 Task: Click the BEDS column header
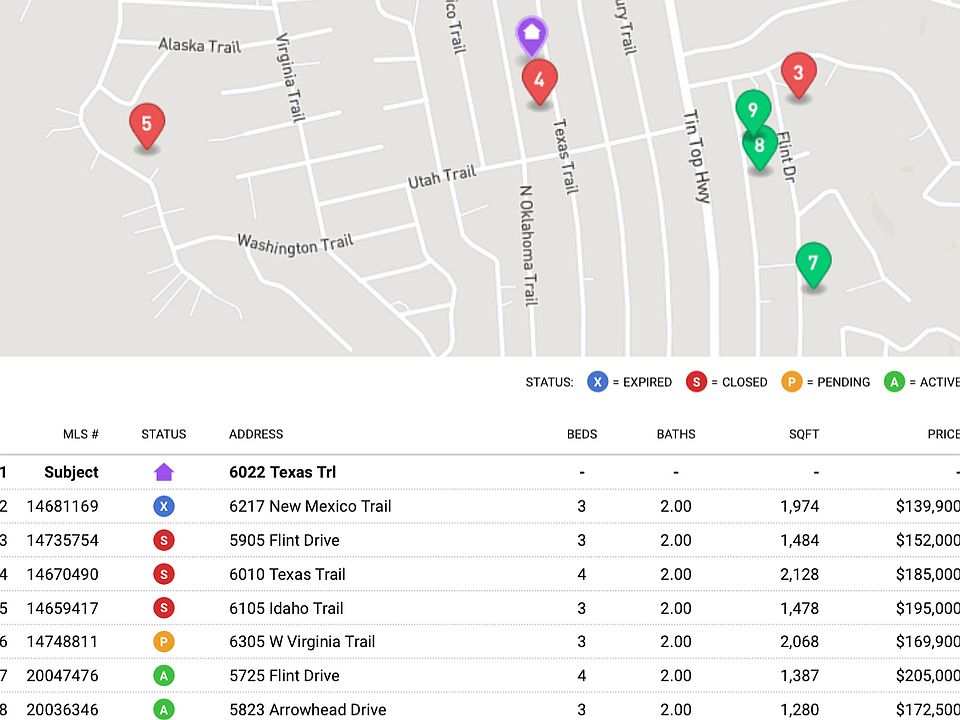pyautogui.click(x=582, y=434)
